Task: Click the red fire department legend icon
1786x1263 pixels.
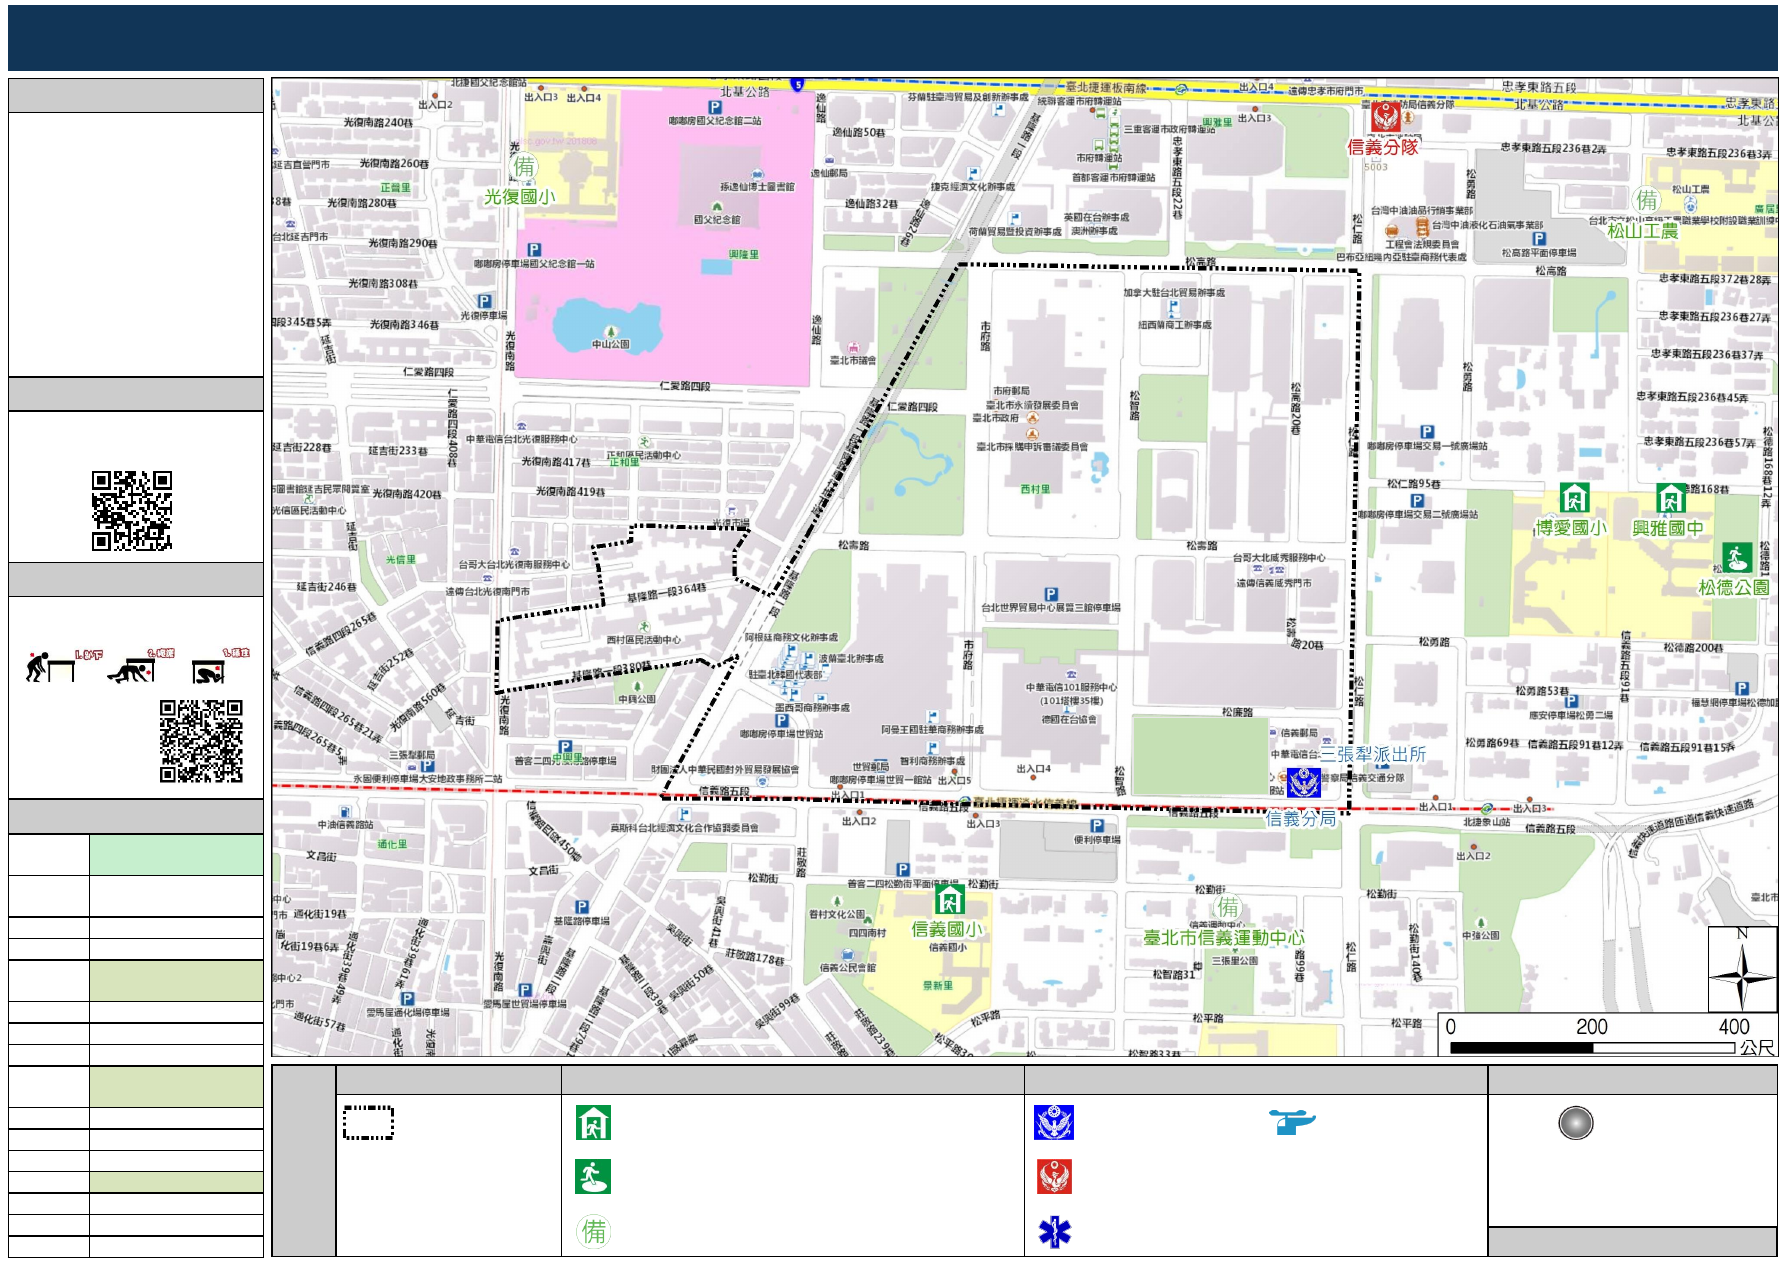Action: click(1055, 1176)
